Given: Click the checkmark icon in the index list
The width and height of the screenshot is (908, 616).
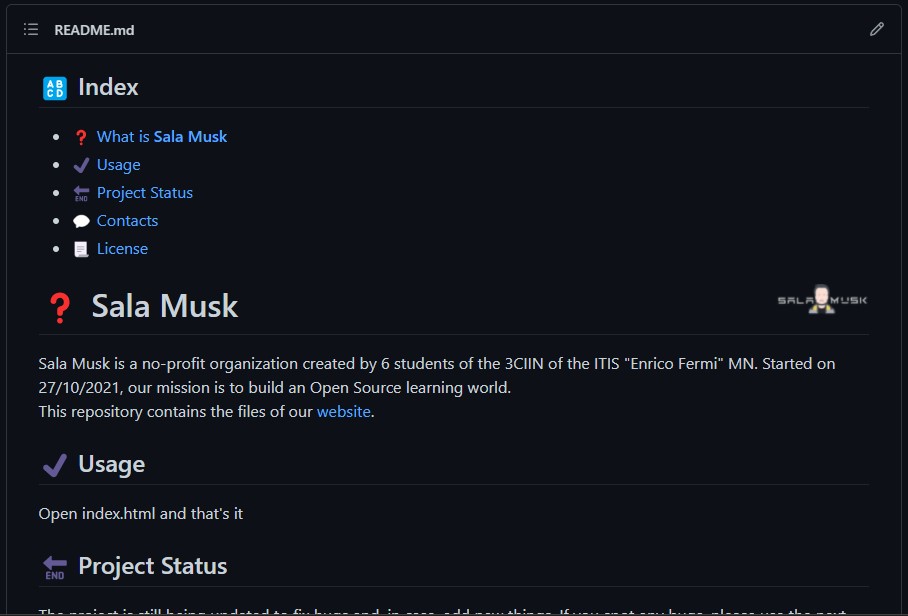Looking at the screenshot, I should click(82, 165).
